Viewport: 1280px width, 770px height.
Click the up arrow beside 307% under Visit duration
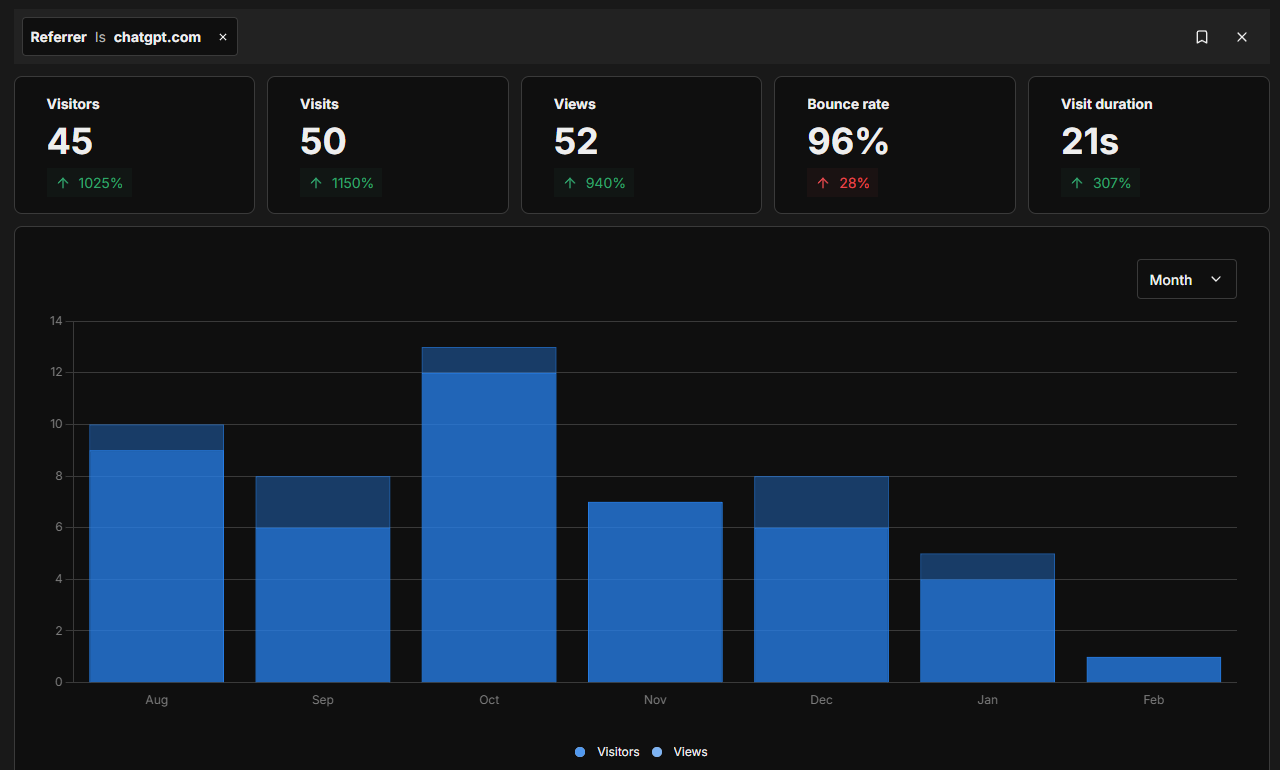tap(1077, 183)
